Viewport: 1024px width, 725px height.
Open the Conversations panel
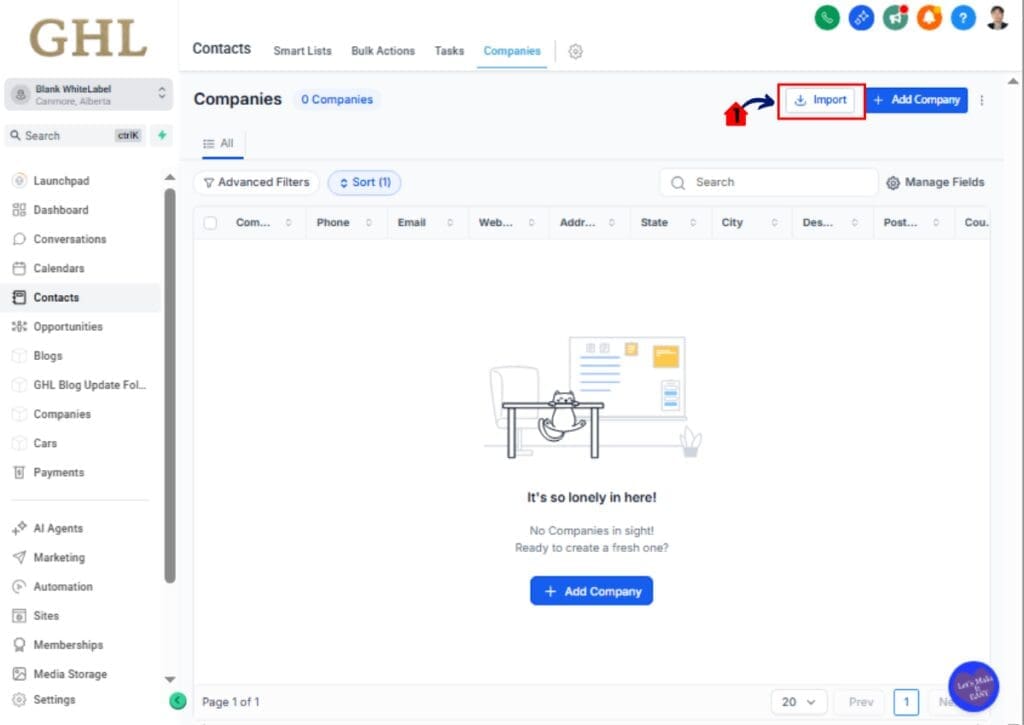click(68, 239)
